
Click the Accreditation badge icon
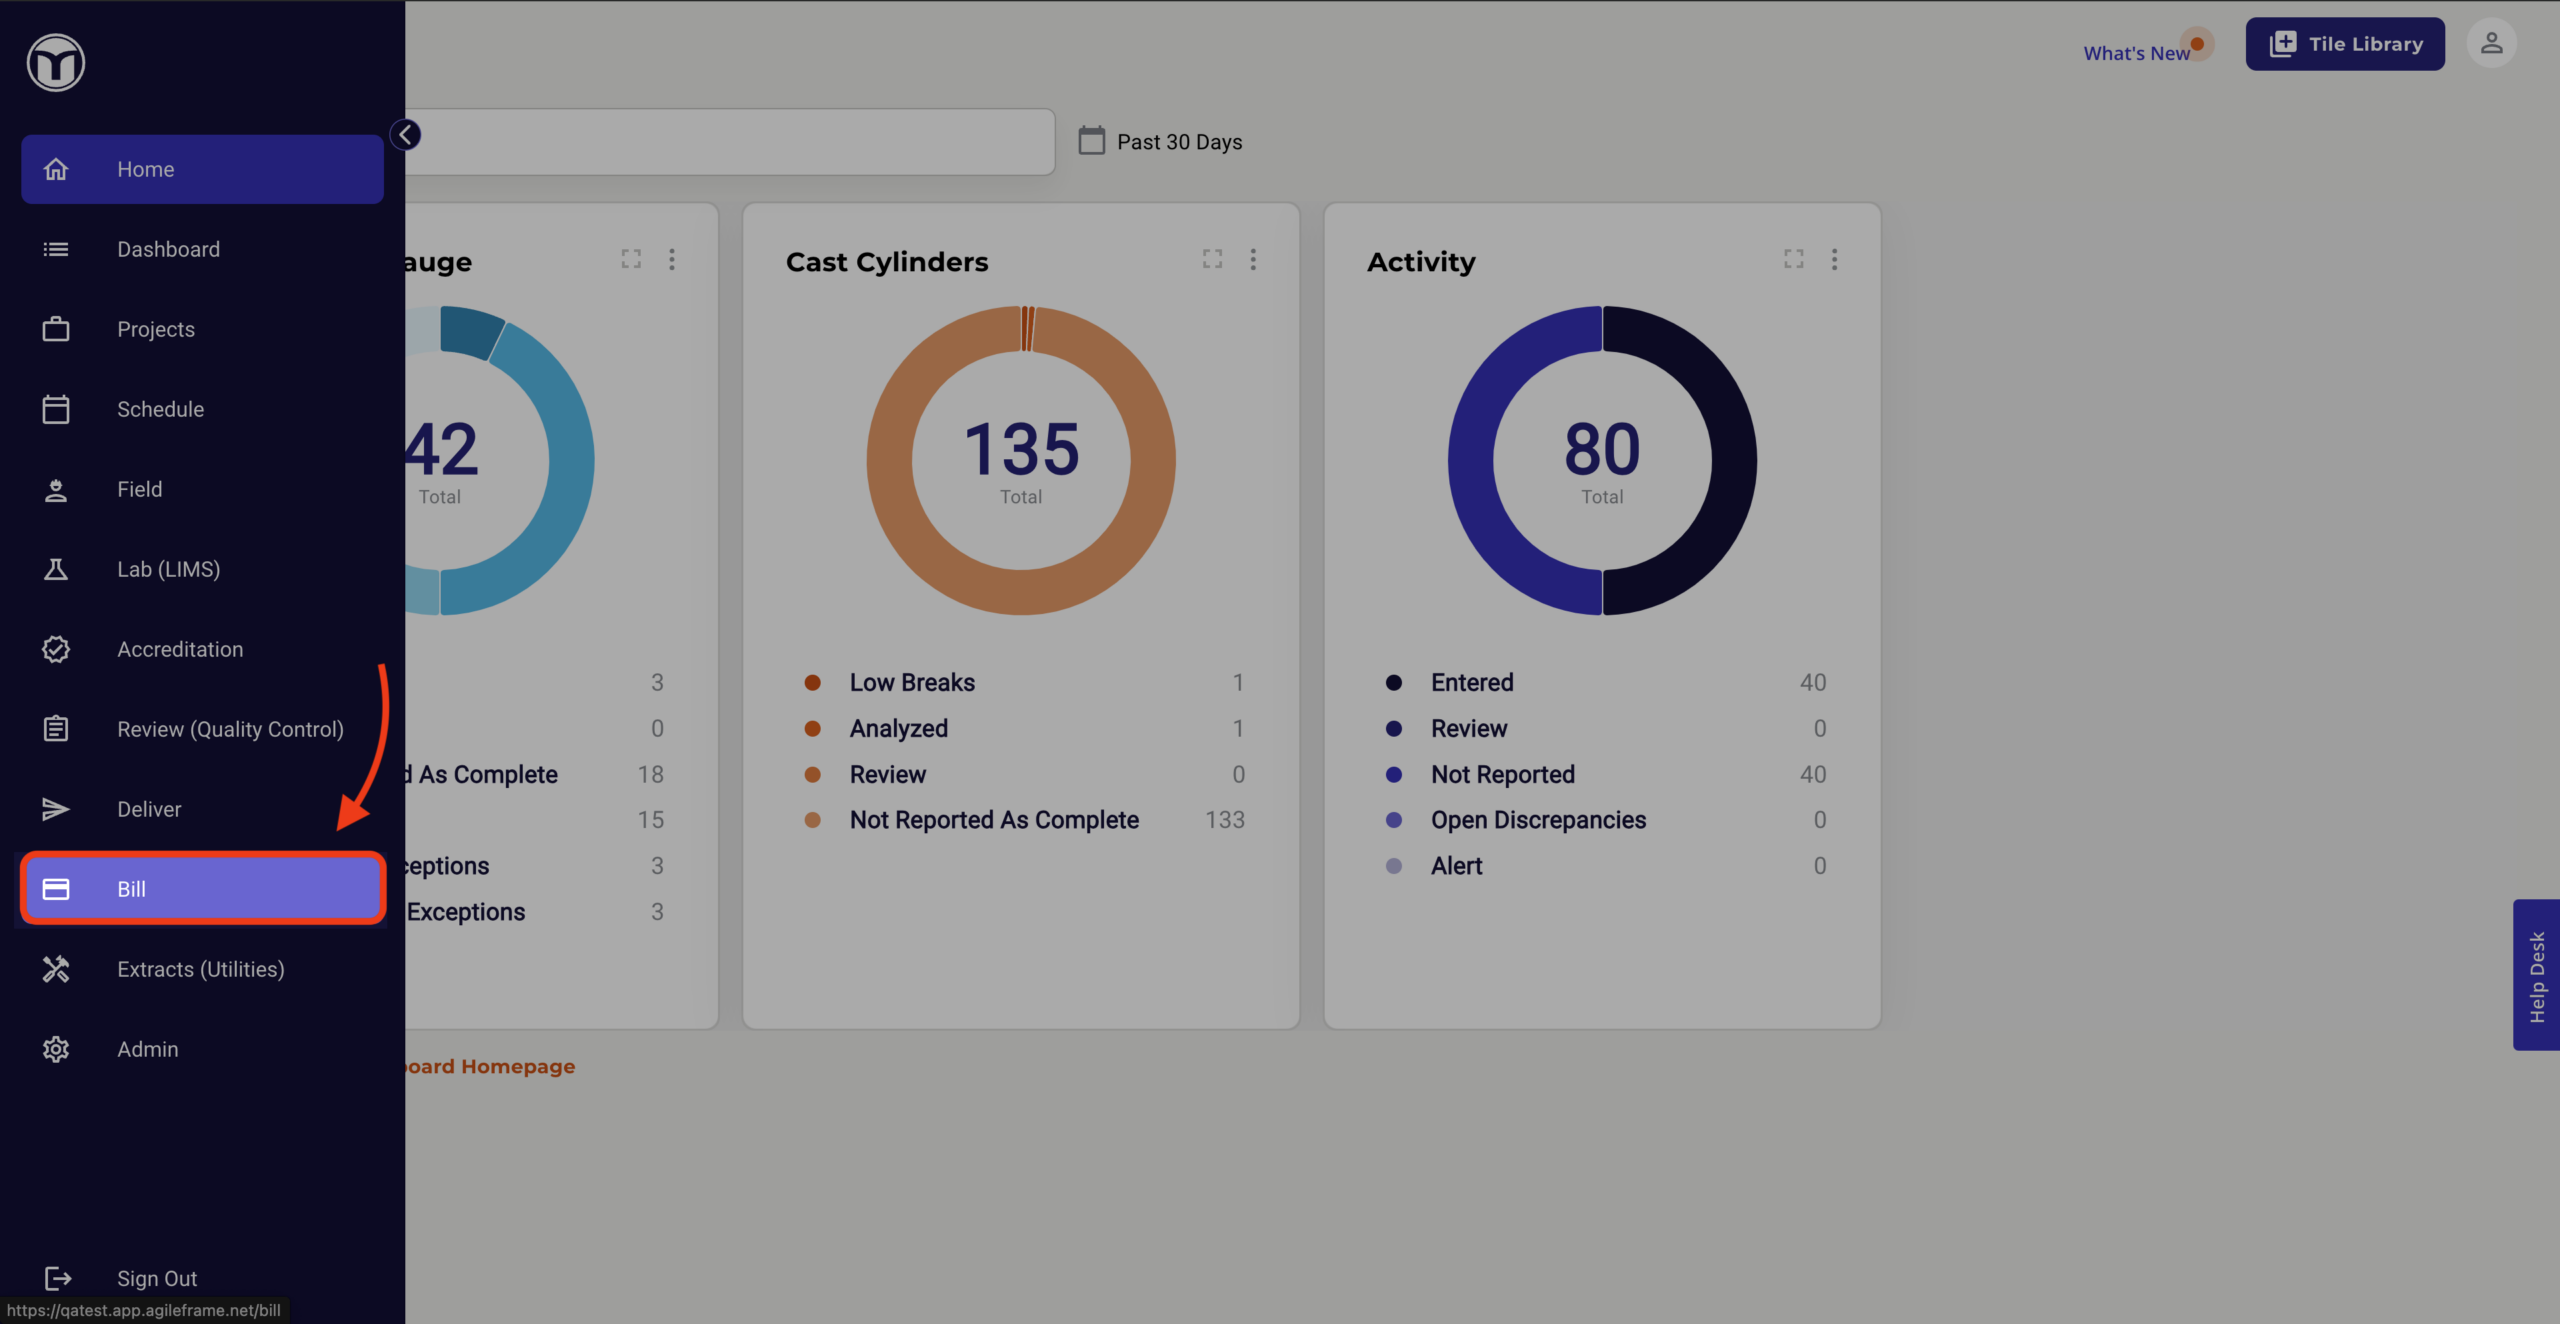(56, 649)
